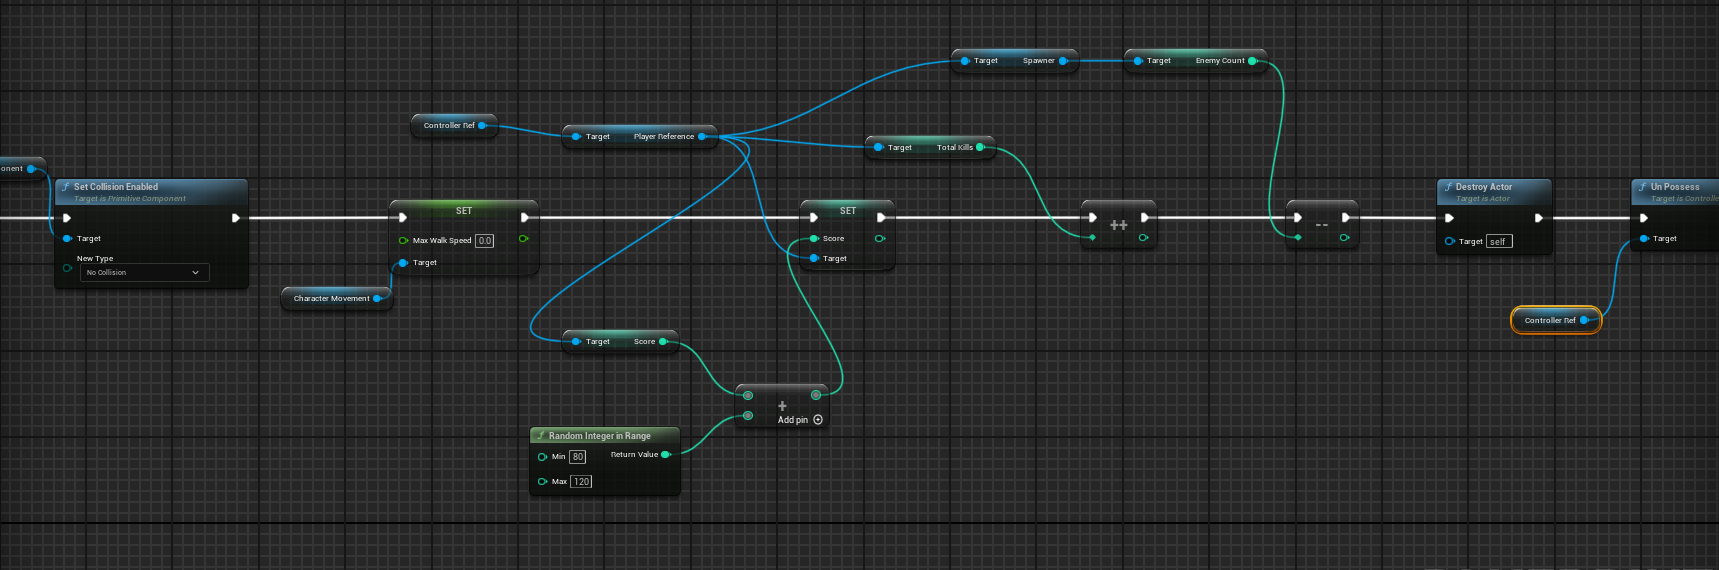Viewport: 1719px width, 570px height.
Task: Click Target pin on Spawner node
Action: tap(965, 60)
